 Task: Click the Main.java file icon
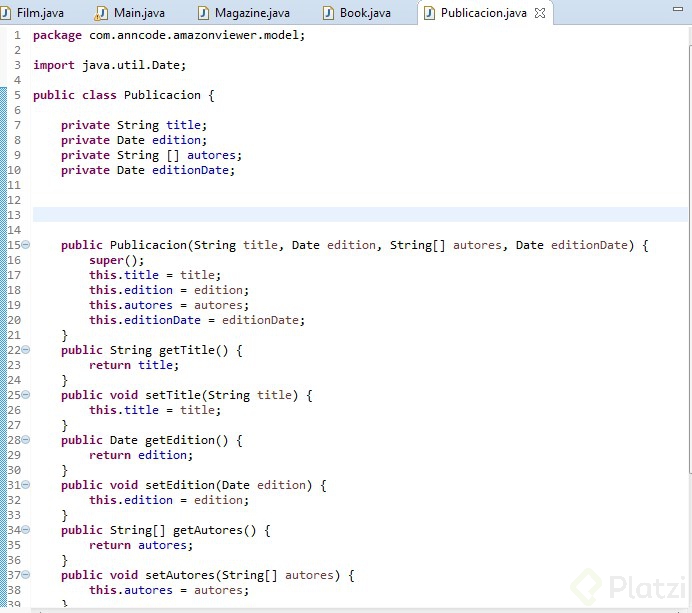101,13
